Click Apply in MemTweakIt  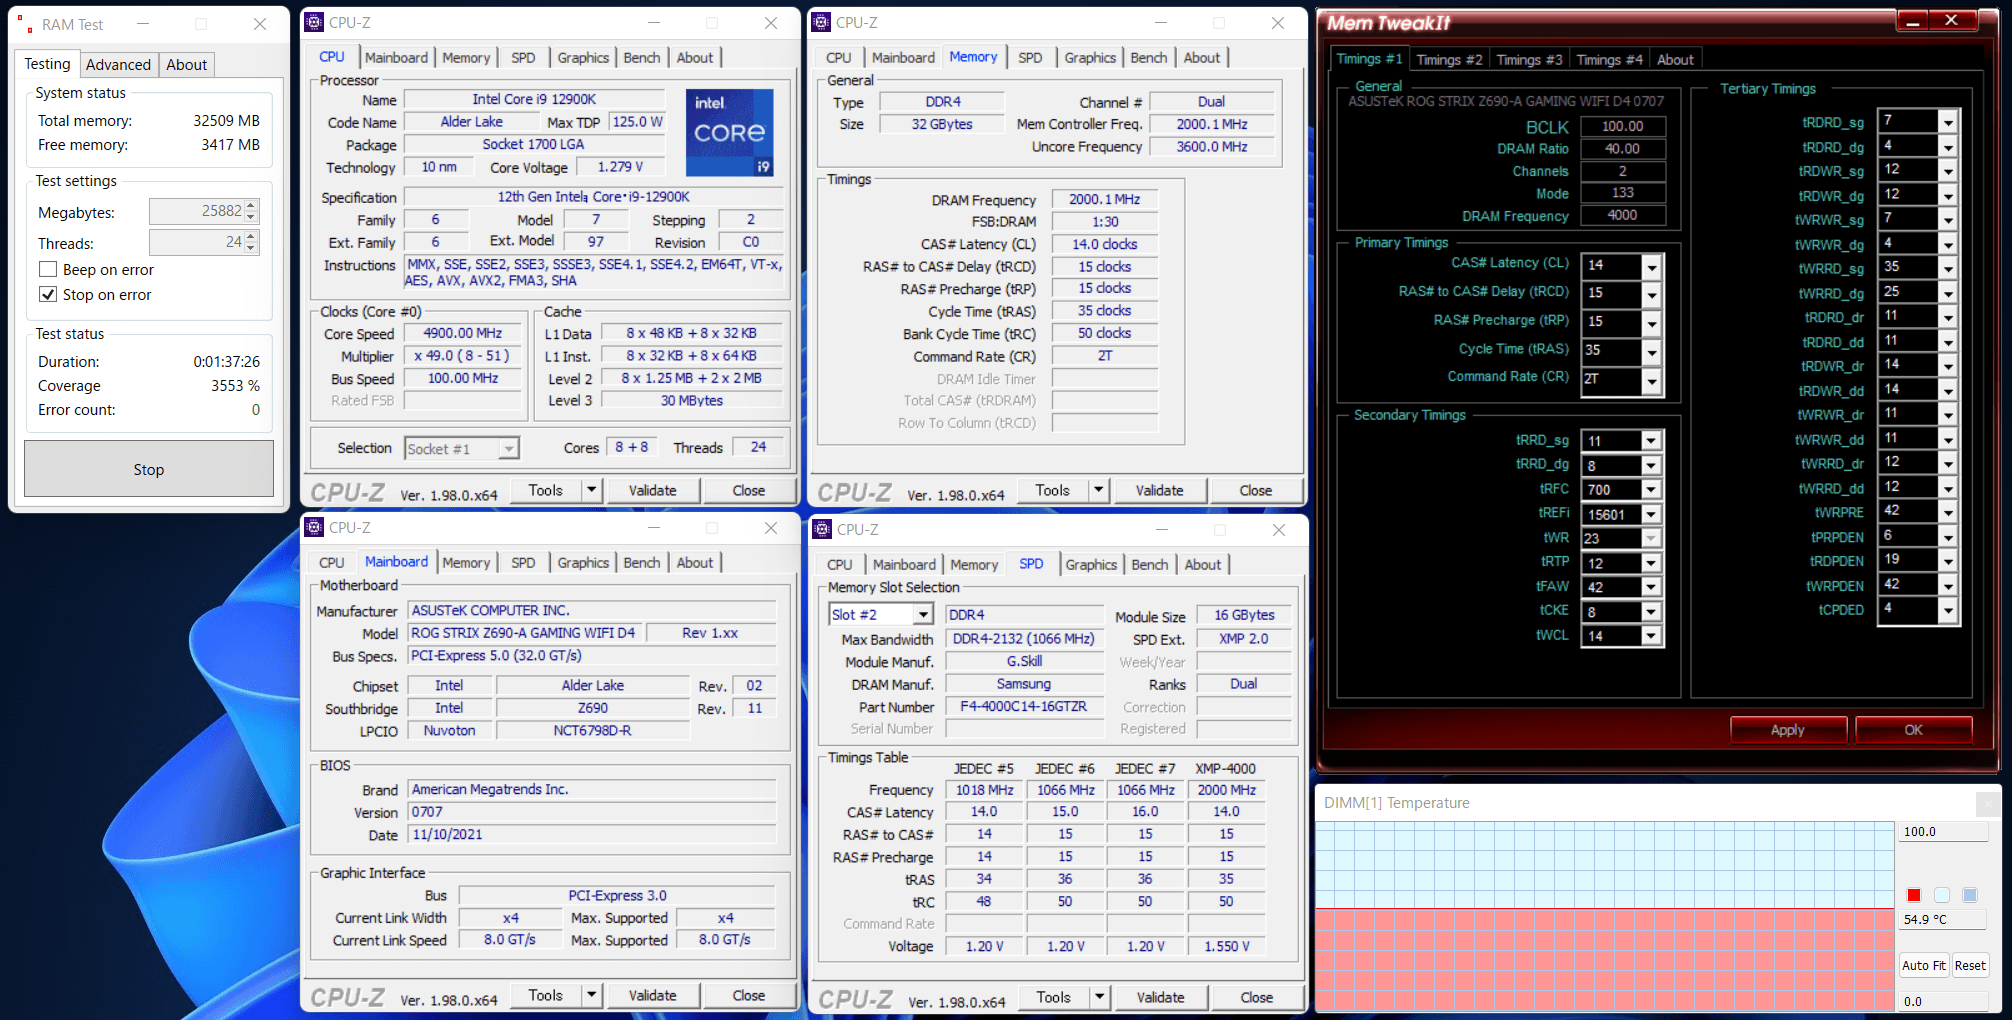1787,730
